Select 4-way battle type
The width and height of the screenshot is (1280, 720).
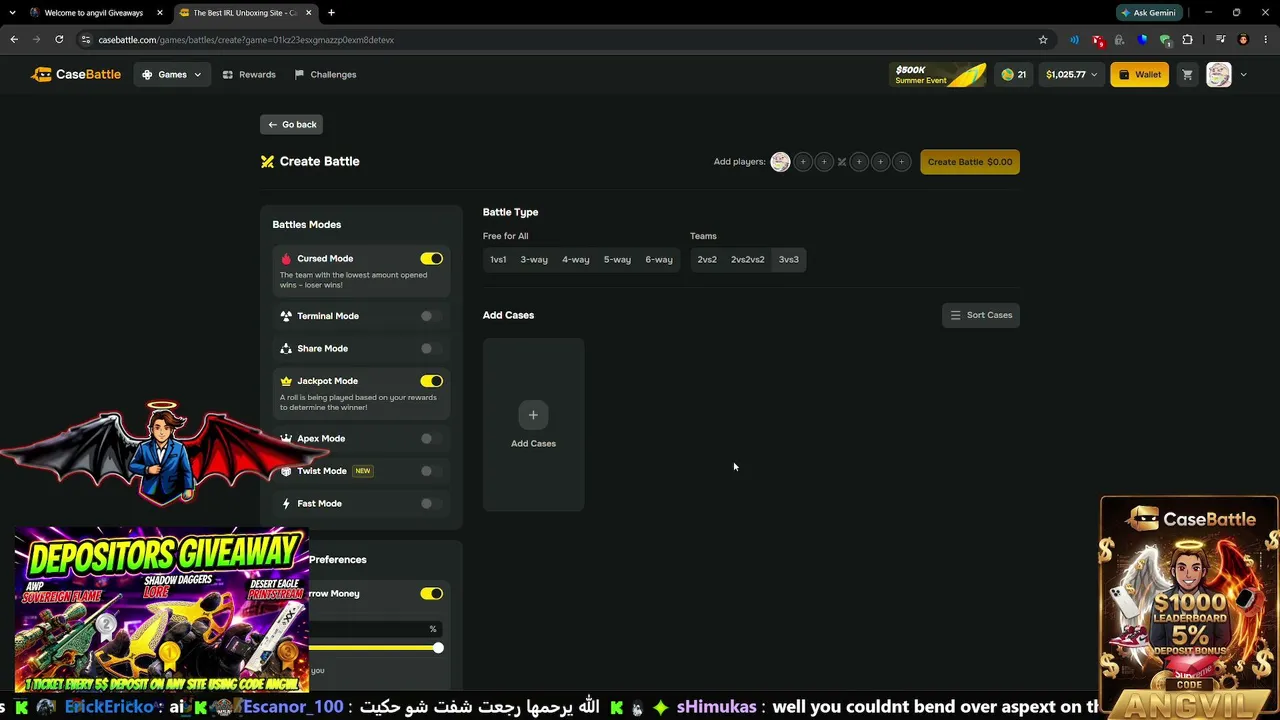pos(575,260)
